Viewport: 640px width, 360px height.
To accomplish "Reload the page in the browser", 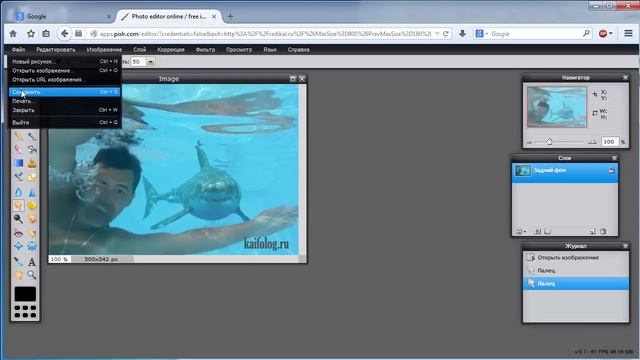I will (x=446, y=34).
